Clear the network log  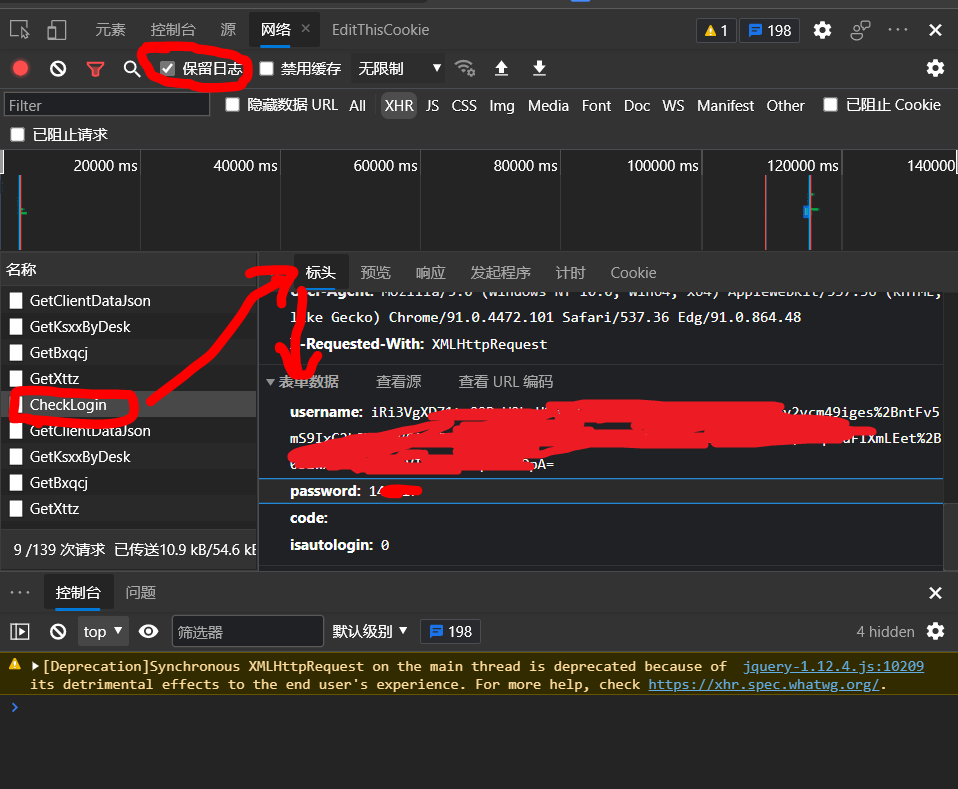tap(58, 68)
